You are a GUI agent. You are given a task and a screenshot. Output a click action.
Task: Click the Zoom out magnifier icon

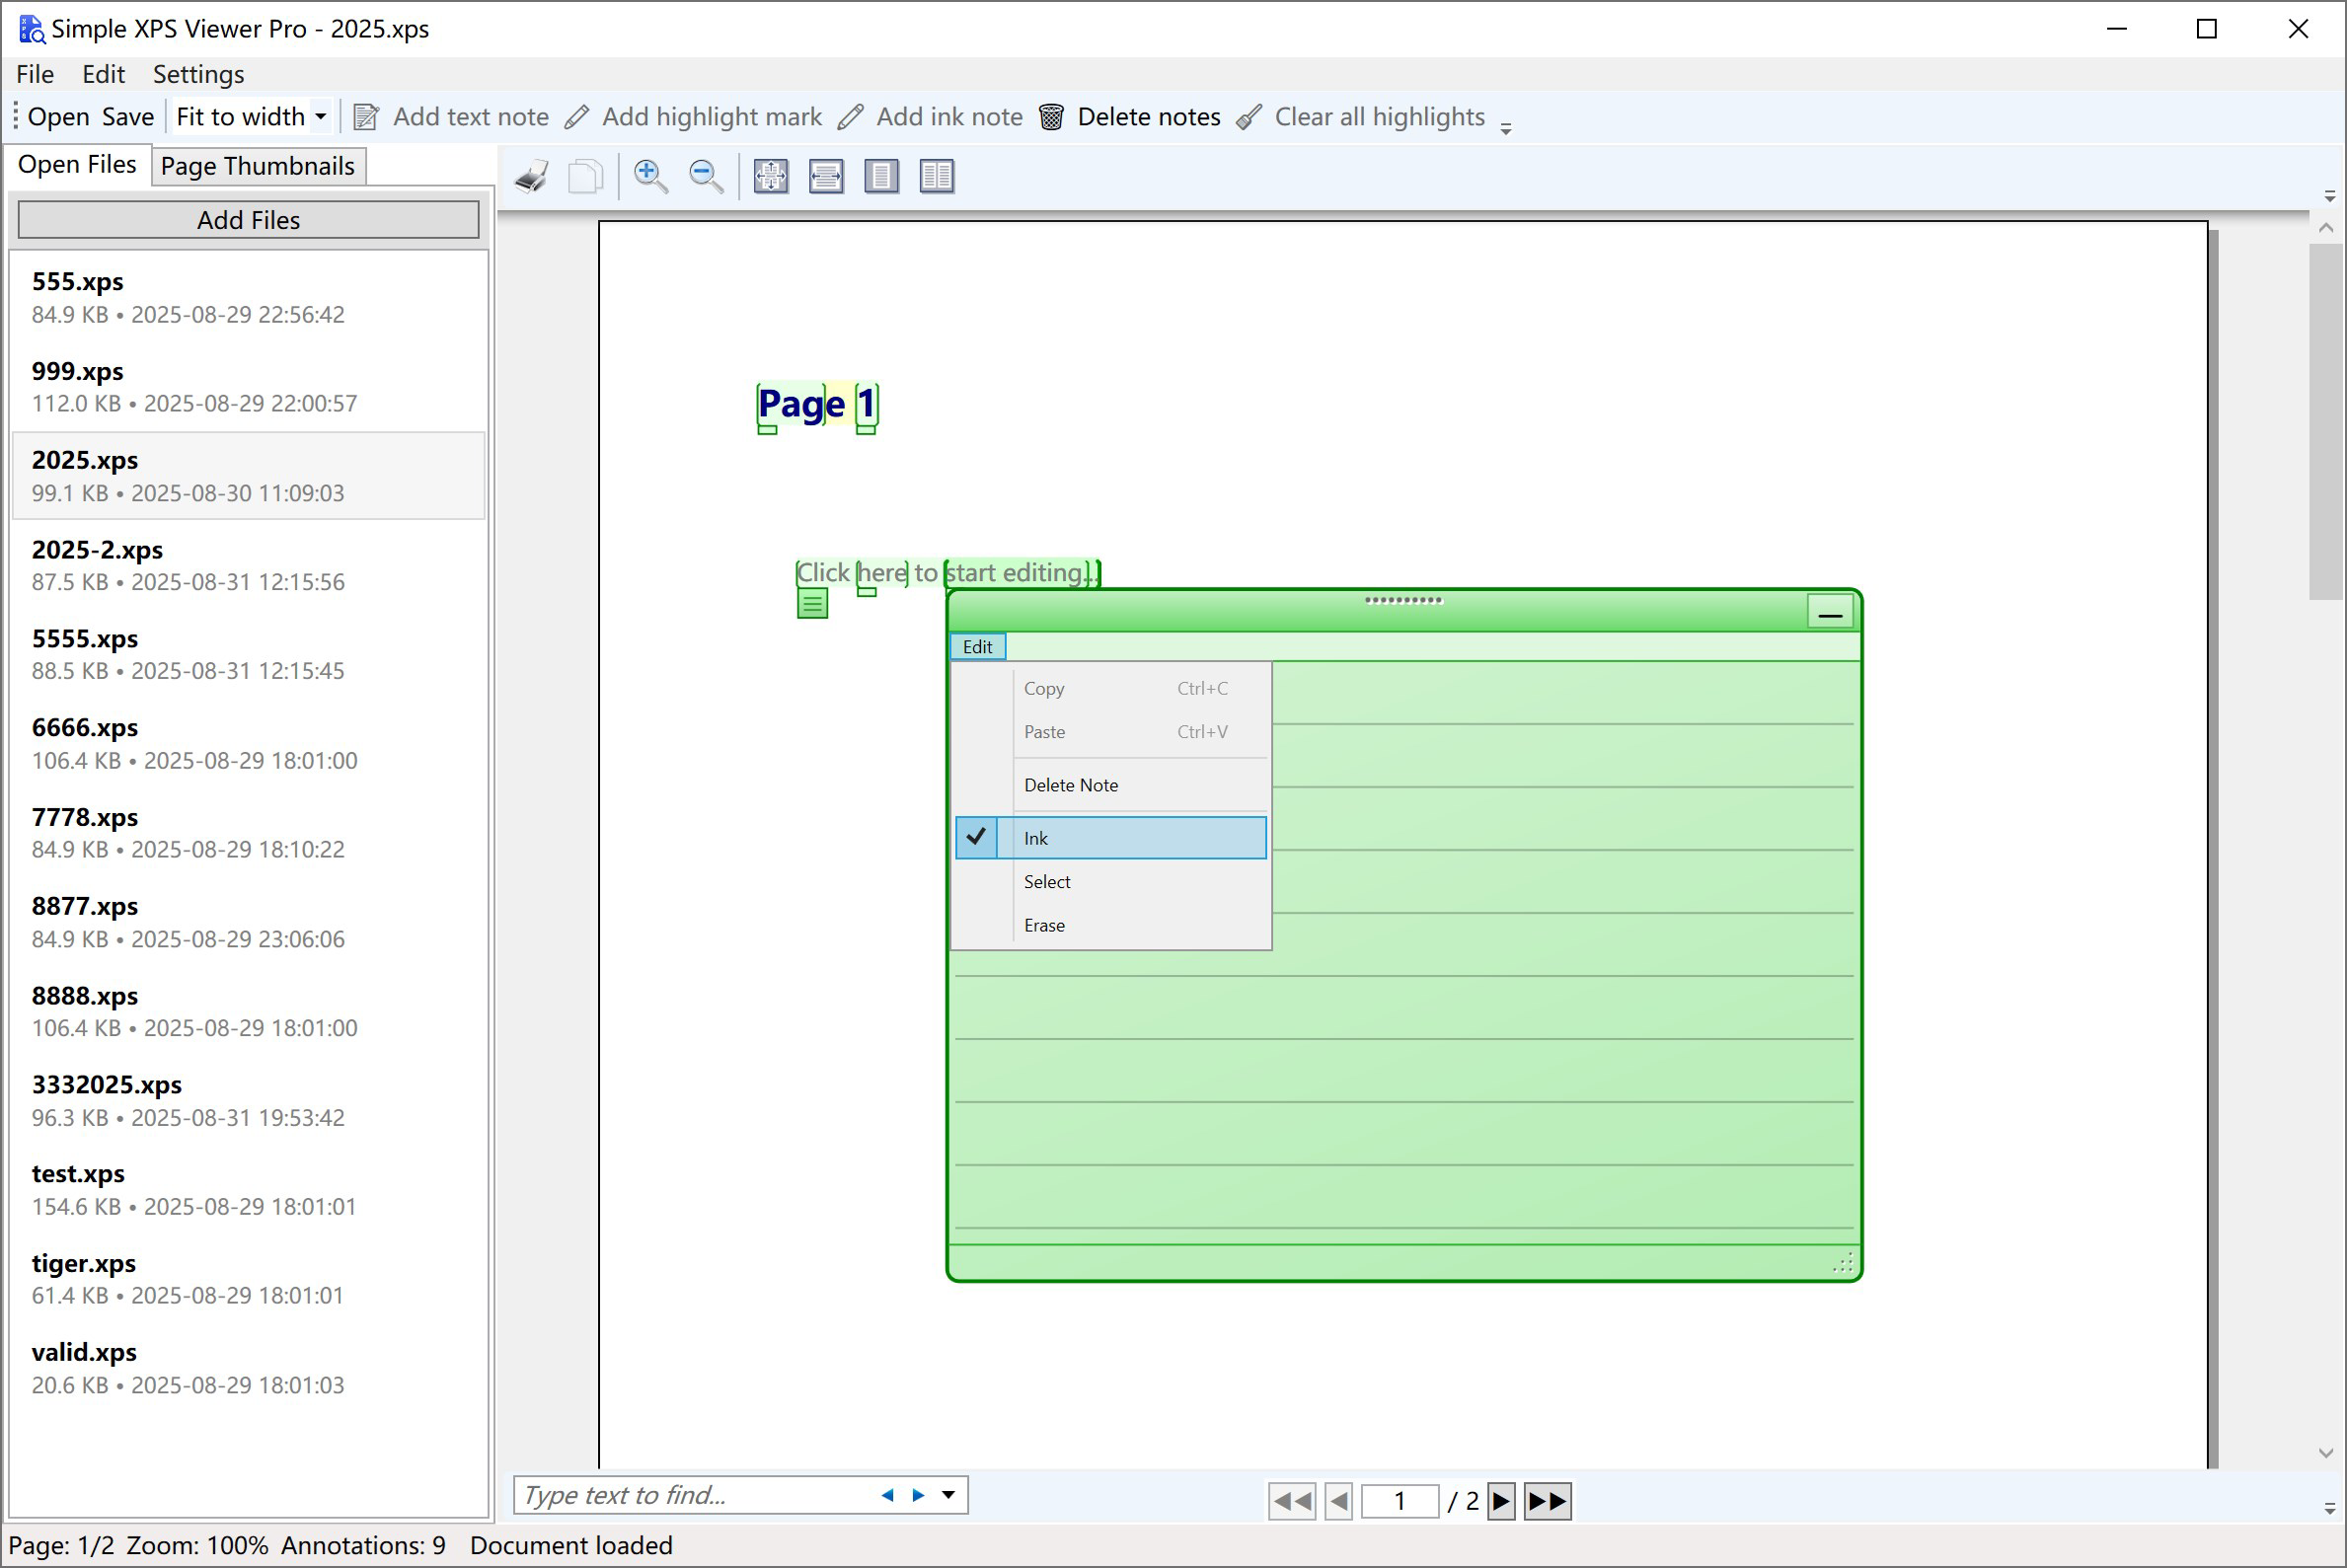(x=706, y=177)
